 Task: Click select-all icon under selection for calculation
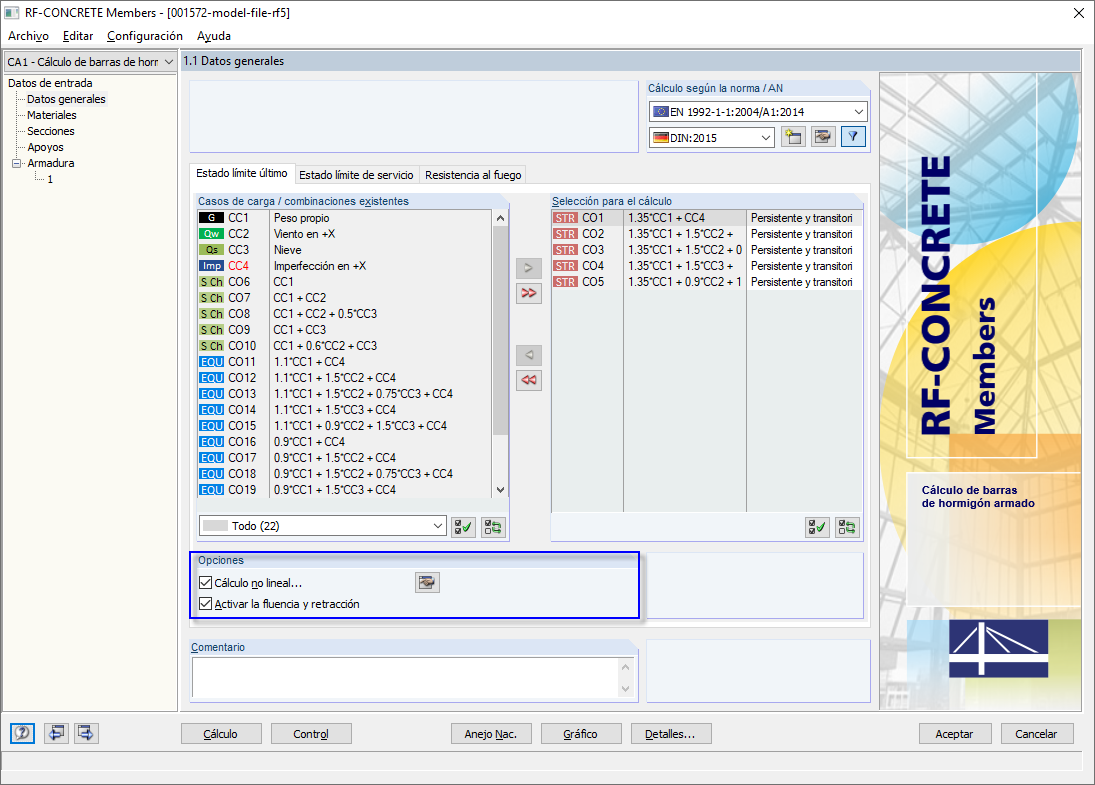pos(817,527)
